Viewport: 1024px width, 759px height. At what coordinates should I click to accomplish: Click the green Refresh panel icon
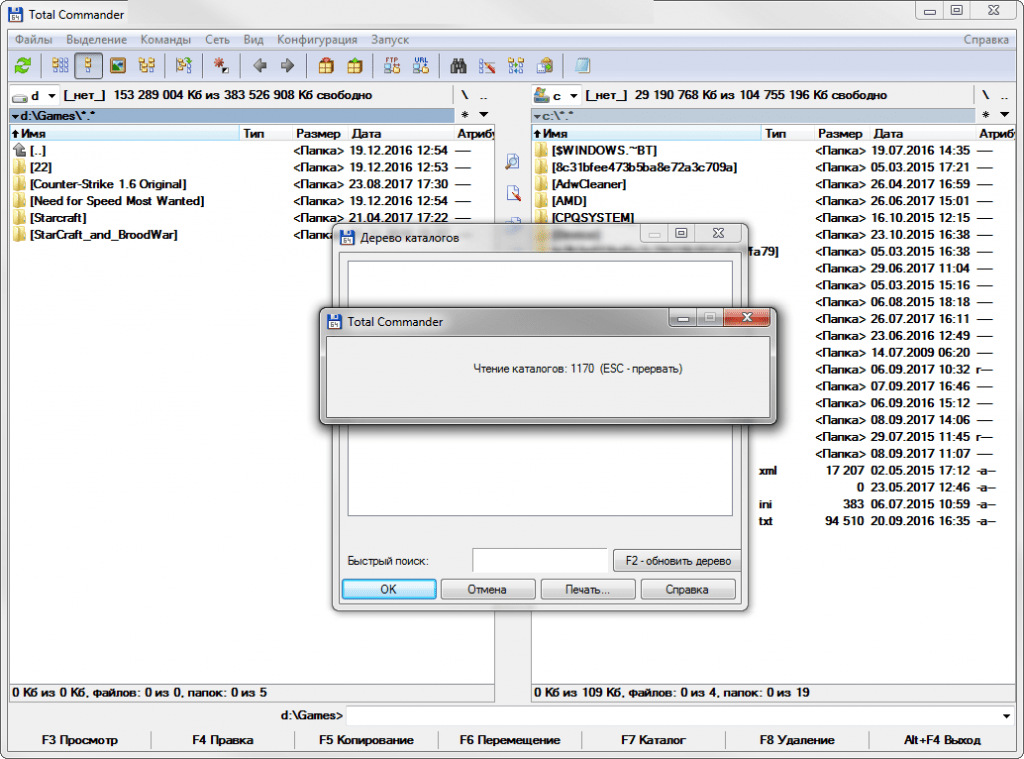click(x=24, y=65)
